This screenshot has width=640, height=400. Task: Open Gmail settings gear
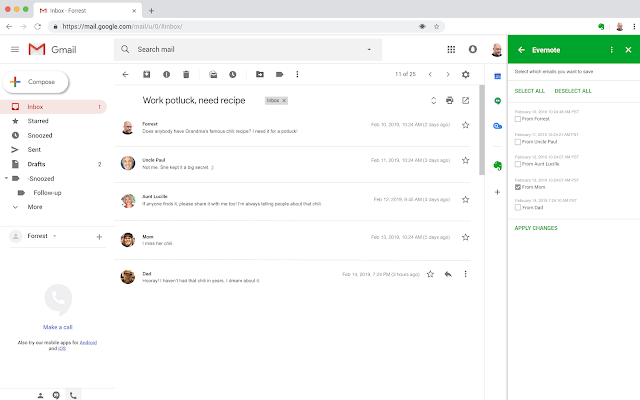pyautogui.click(x=466, y=74)
